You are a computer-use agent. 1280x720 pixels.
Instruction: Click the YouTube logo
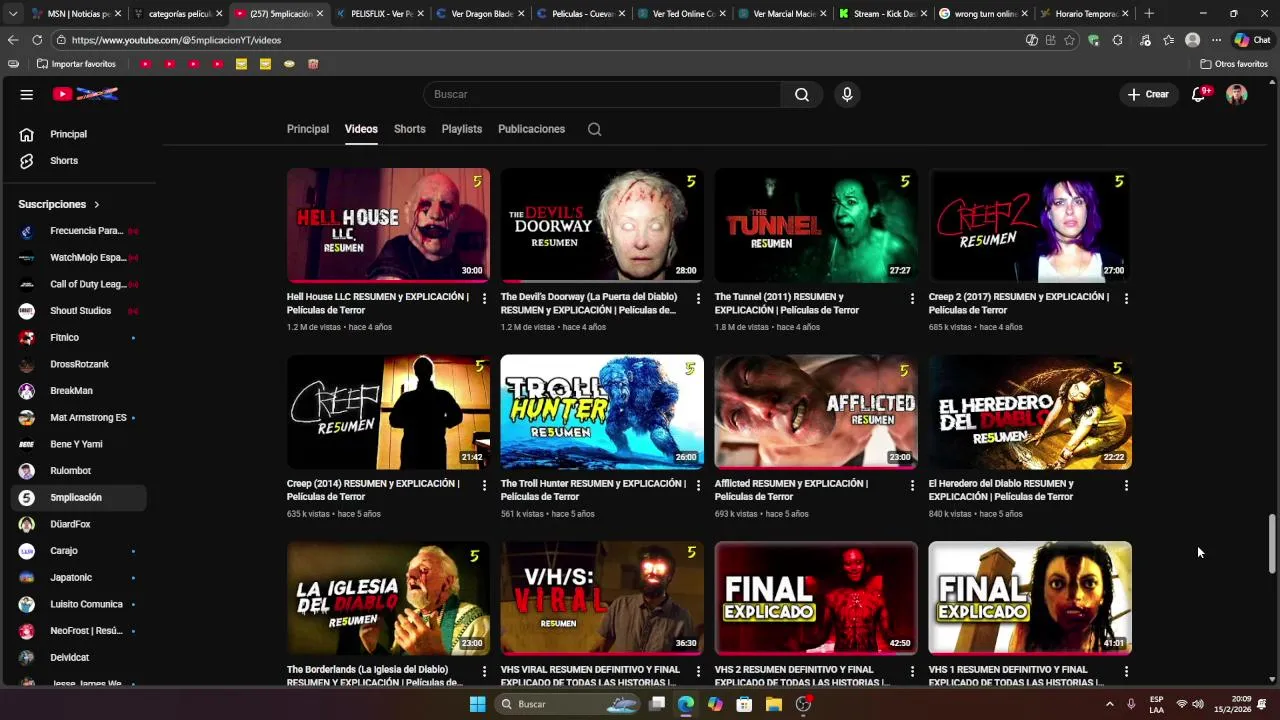coord(86,94)
